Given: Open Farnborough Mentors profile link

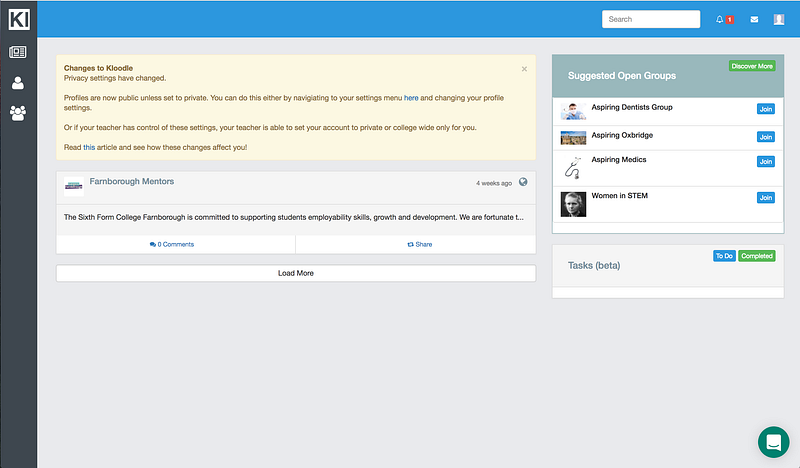Looking at the screenshot, I should pyautogui.click(x=132, y=181).
